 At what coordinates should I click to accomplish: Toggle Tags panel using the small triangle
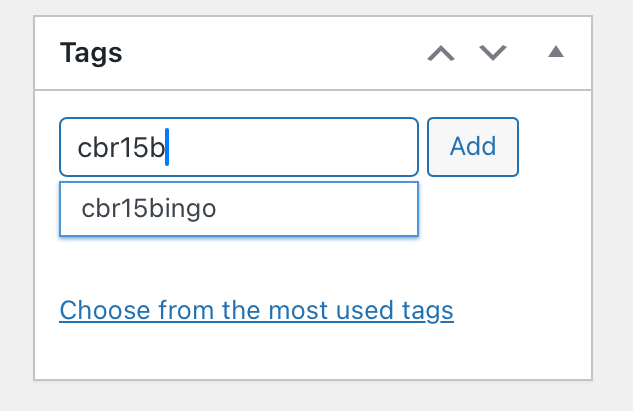[x=556, y=52]
